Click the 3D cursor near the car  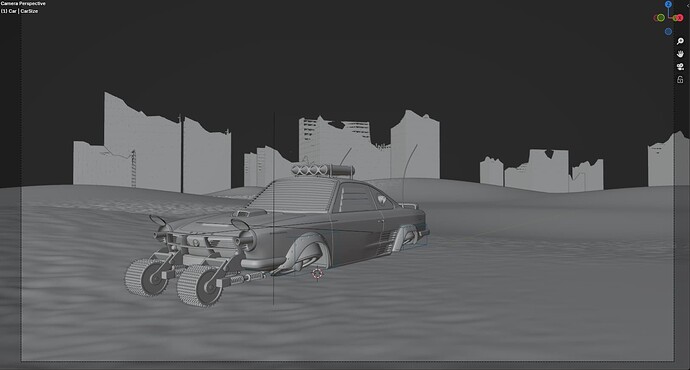(317, 274)
